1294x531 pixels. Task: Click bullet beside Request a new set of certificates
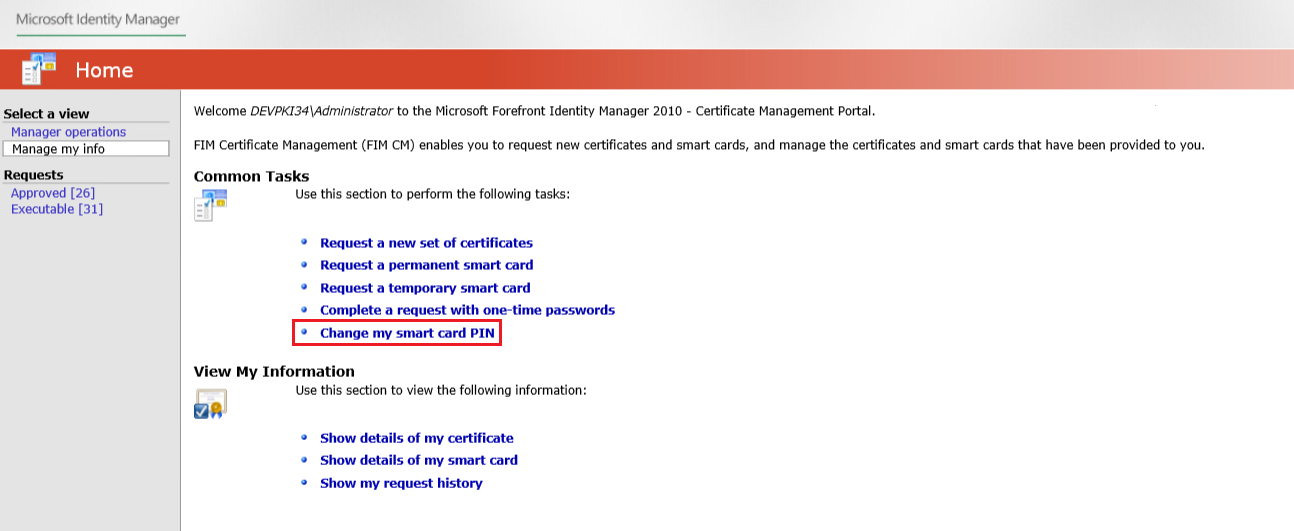[x=305, y=242]
